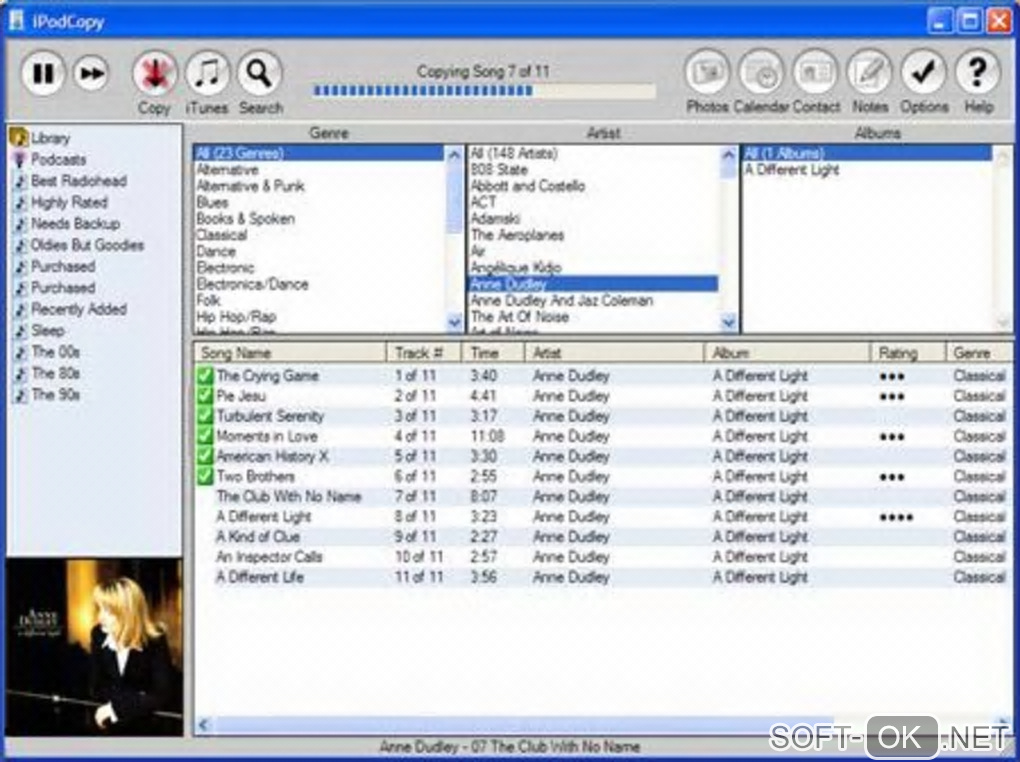Open the Photos toolbar icon

tap(707, 72)
